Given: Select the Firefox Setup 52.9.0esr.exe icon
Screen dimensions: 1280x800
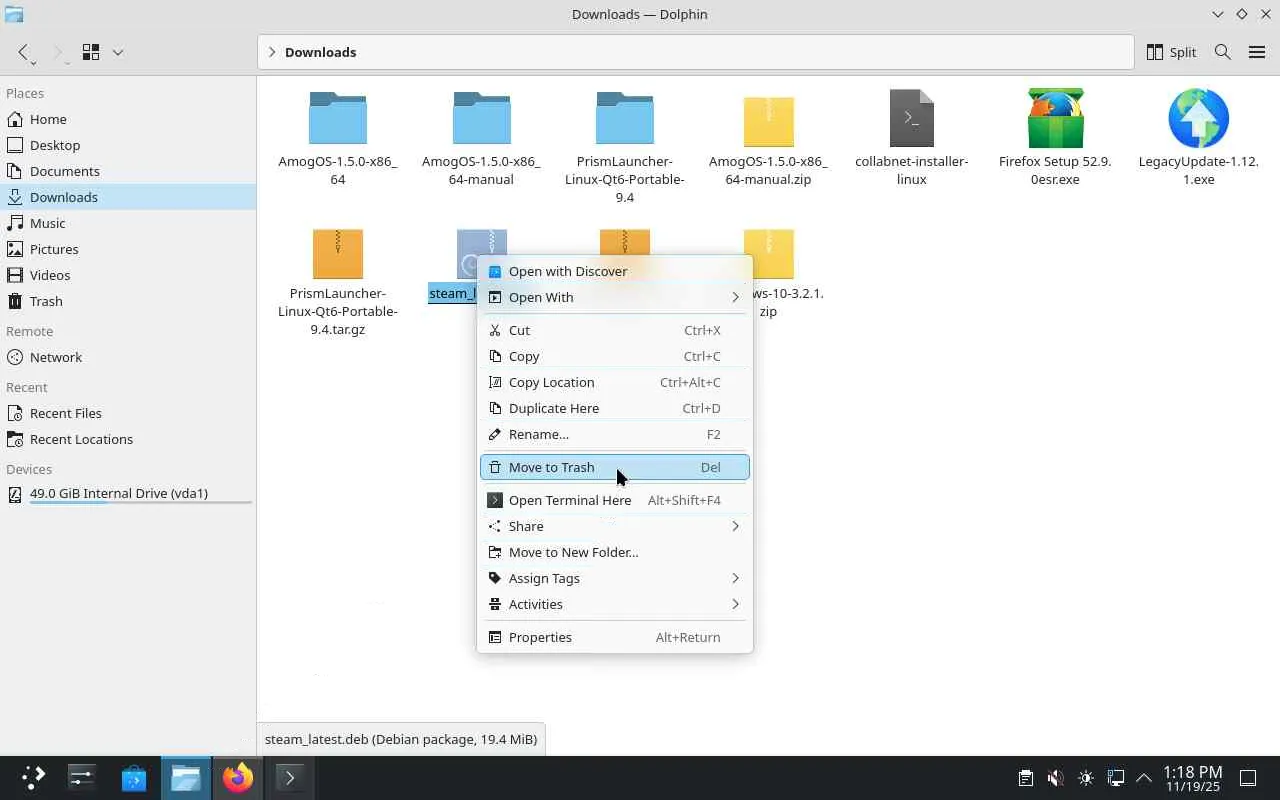Looking at the screenshot, I should (1055, 118).
